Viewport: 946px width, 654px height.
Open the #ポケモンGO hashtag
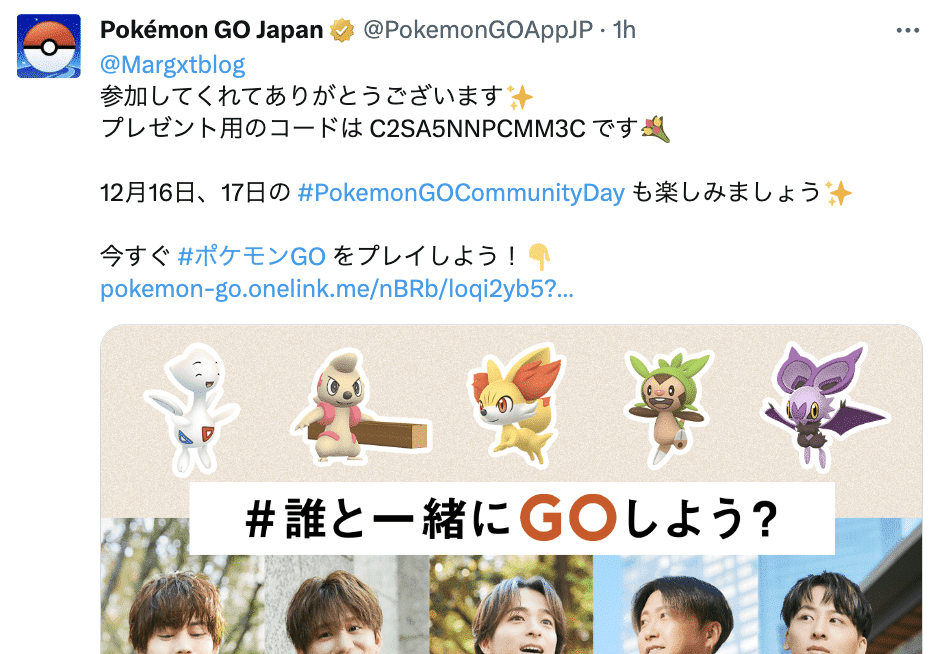[252, 256]
